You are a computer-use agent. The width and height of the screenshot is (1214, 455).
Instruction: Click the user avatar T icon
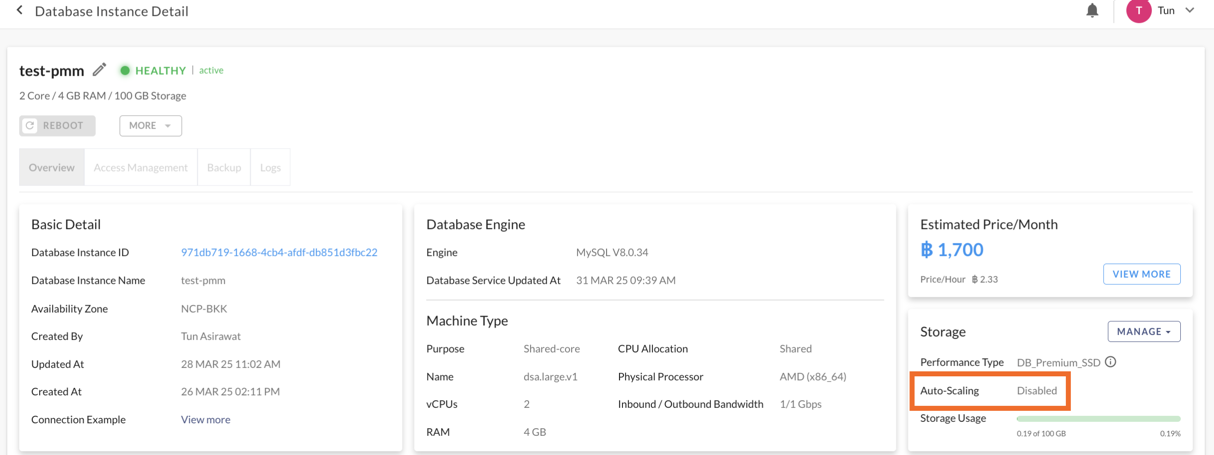click(x=1138, y=11)
